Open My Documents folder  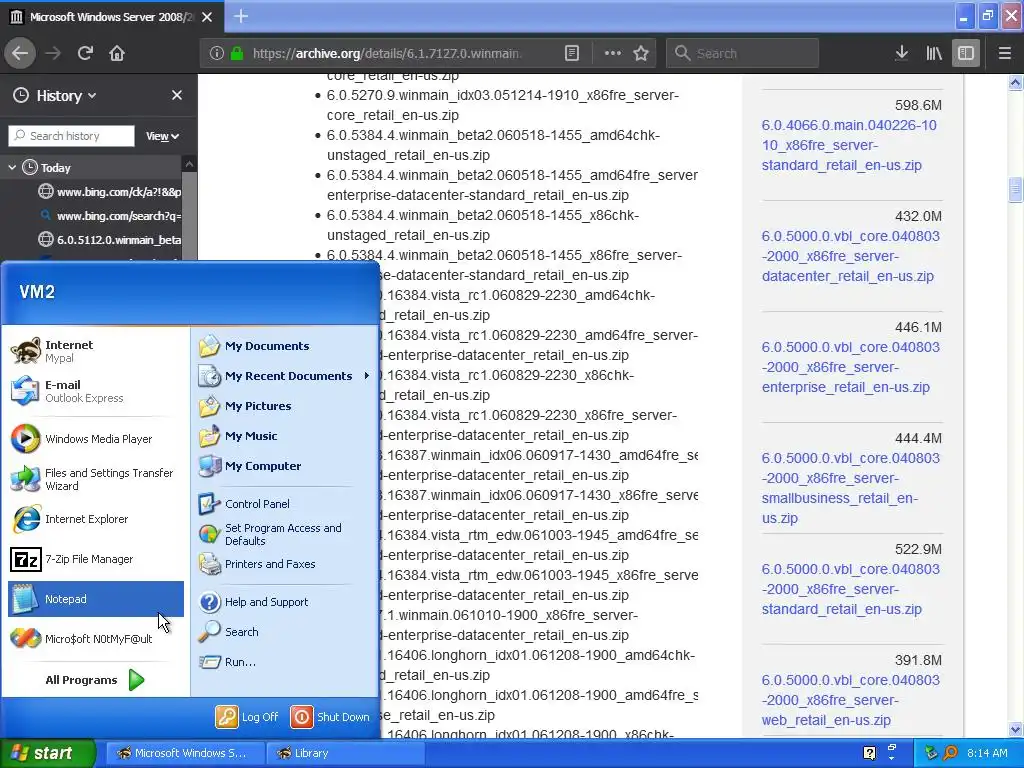(284, 346)
